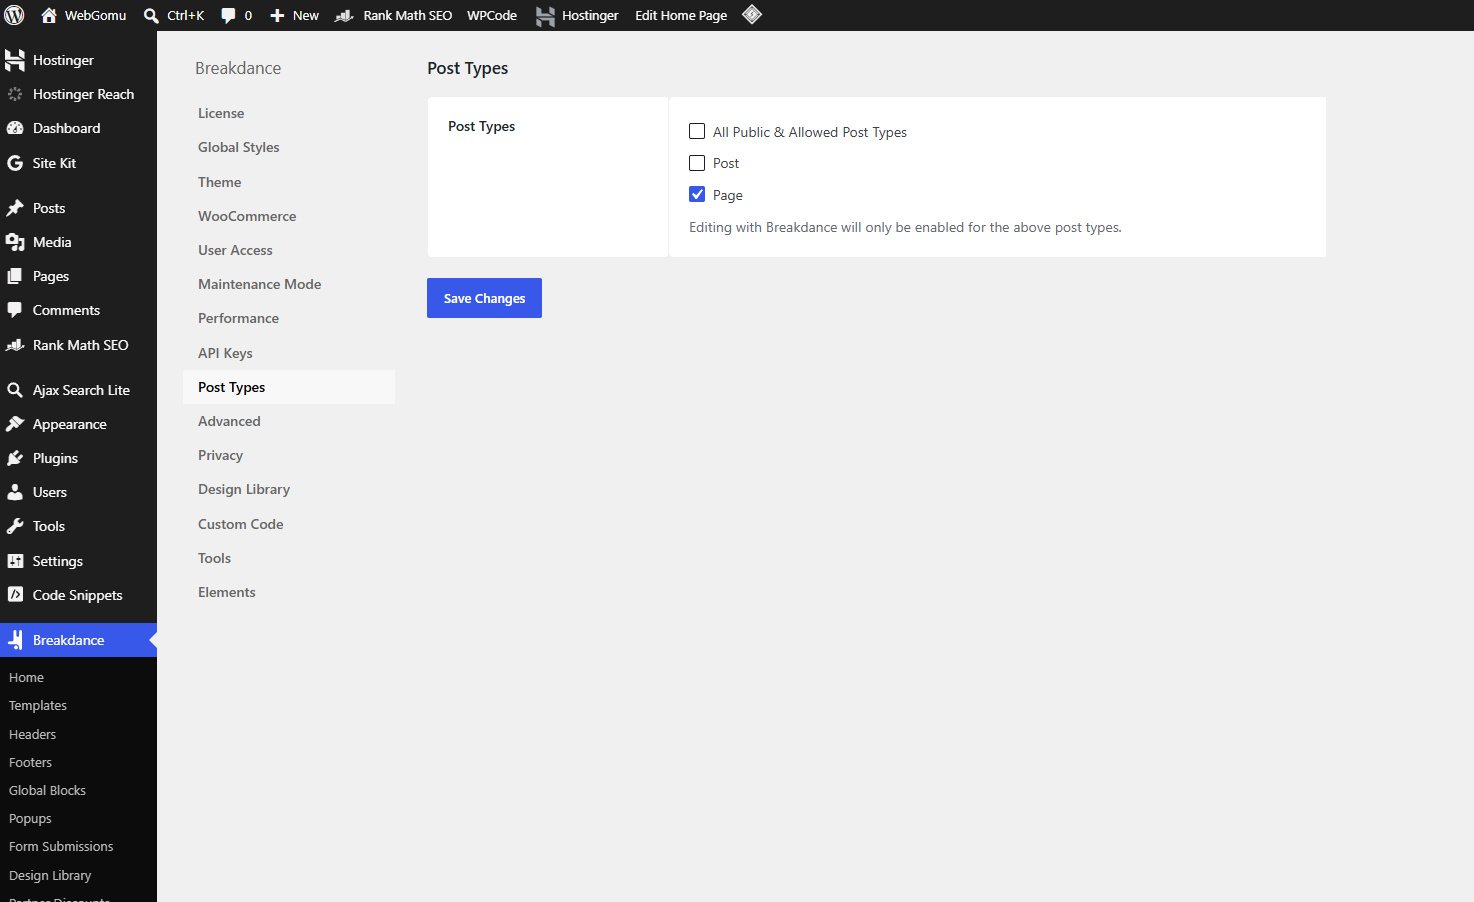Click the Plugins plug icon

click(15, 458)
